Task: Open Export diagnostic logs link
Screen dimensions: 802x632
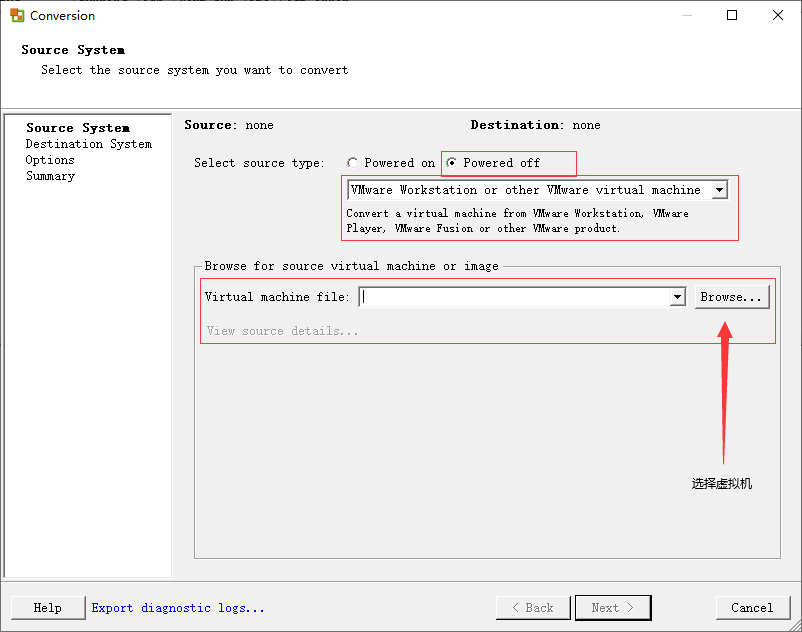Action: tap(178, 608)
